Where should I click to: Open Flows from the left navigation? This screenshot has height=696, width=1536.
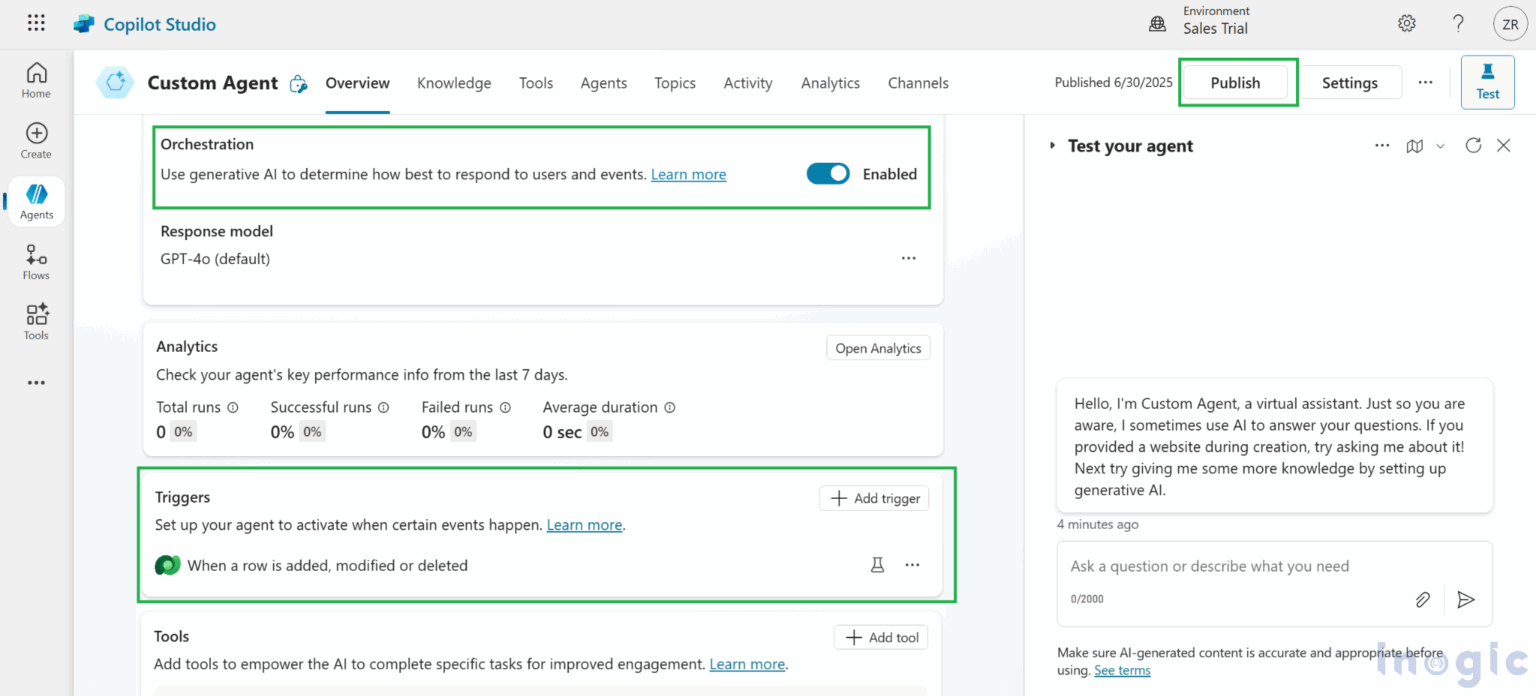[x=36, y=261]
